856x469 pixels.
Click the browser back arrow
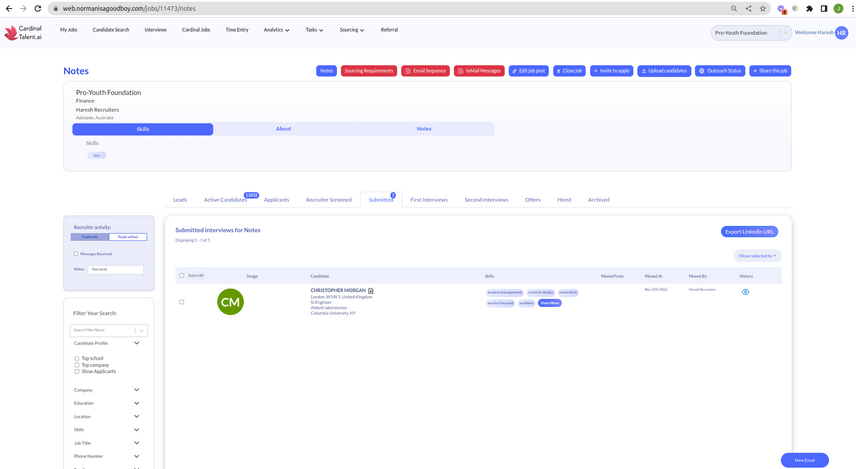[9, 8]
